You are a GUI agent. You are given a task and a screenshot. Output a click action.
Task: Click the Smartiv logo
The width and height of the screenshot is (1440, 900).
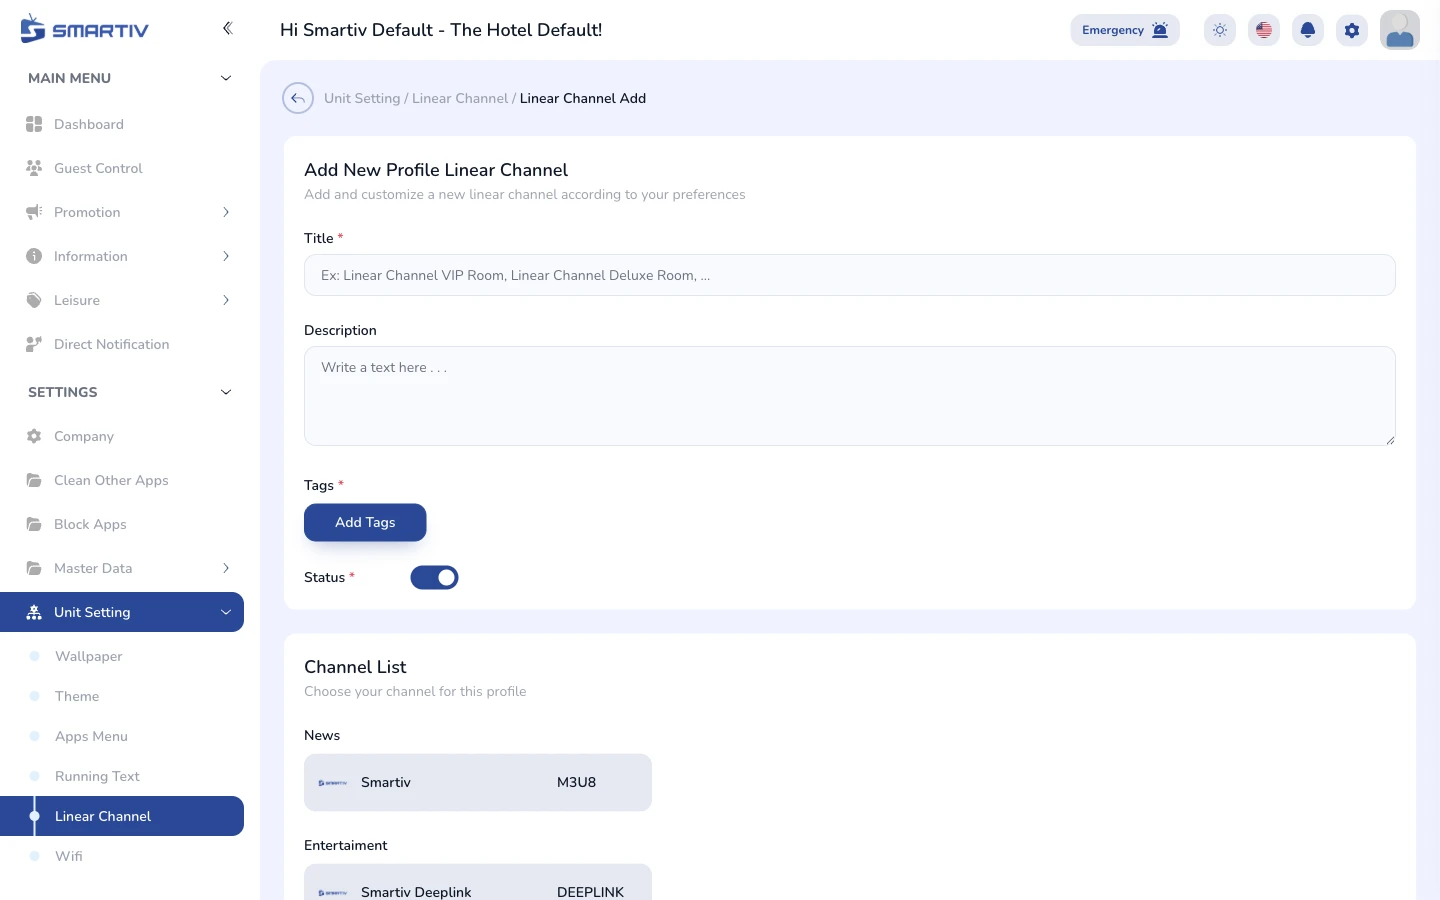pyautogui.click(x=84, y=29)
